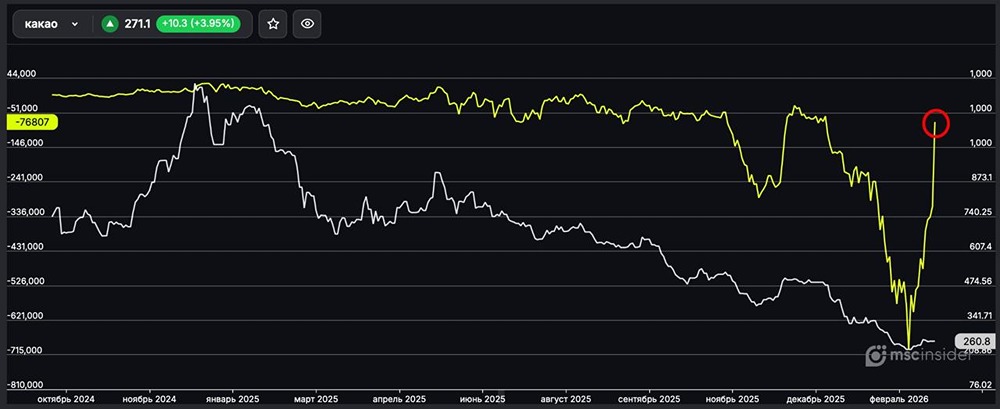1000x409 pixels.
Task: Select октябрь 2024 on time axis
Action: tap(64, 397)
